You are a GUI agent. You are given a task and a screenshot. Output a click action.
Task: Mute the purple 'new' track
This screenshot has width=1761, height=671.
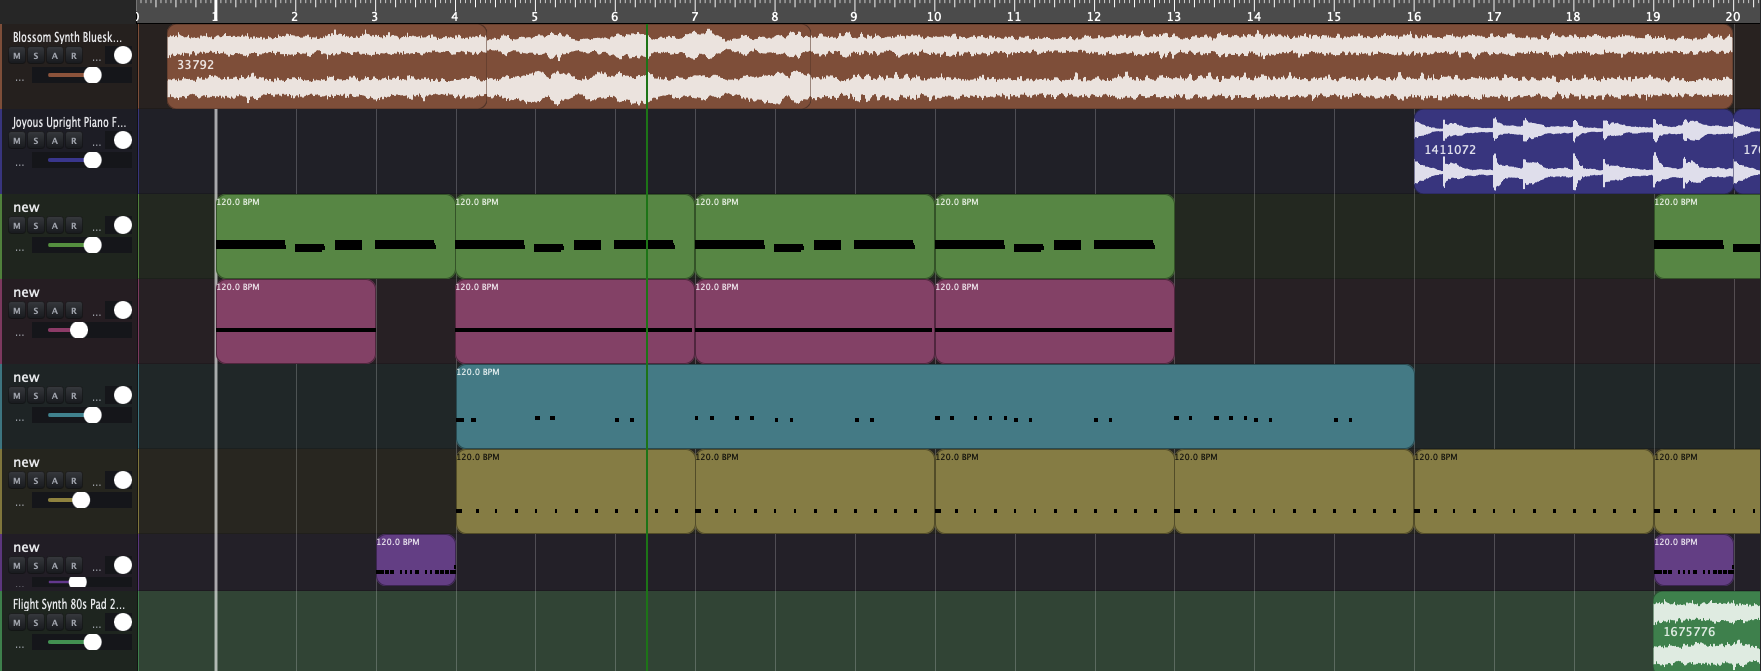click(17, 566)
